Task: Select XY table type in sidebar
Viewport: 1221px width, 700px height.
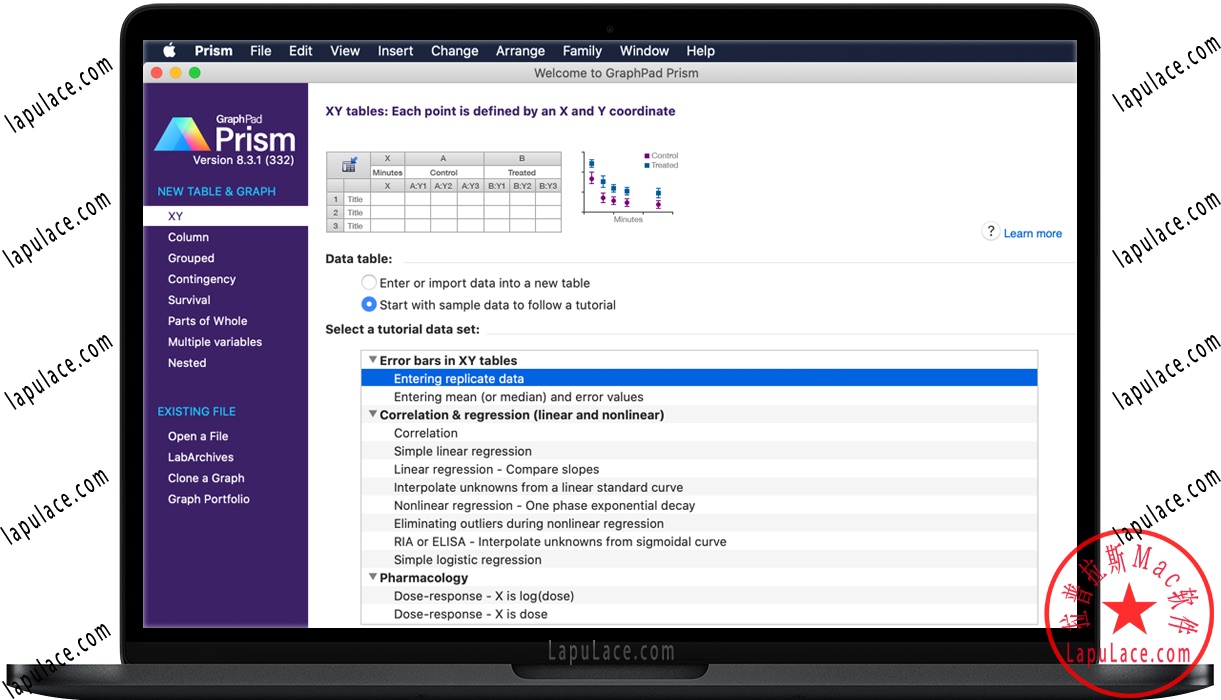Action: (226, 216)
